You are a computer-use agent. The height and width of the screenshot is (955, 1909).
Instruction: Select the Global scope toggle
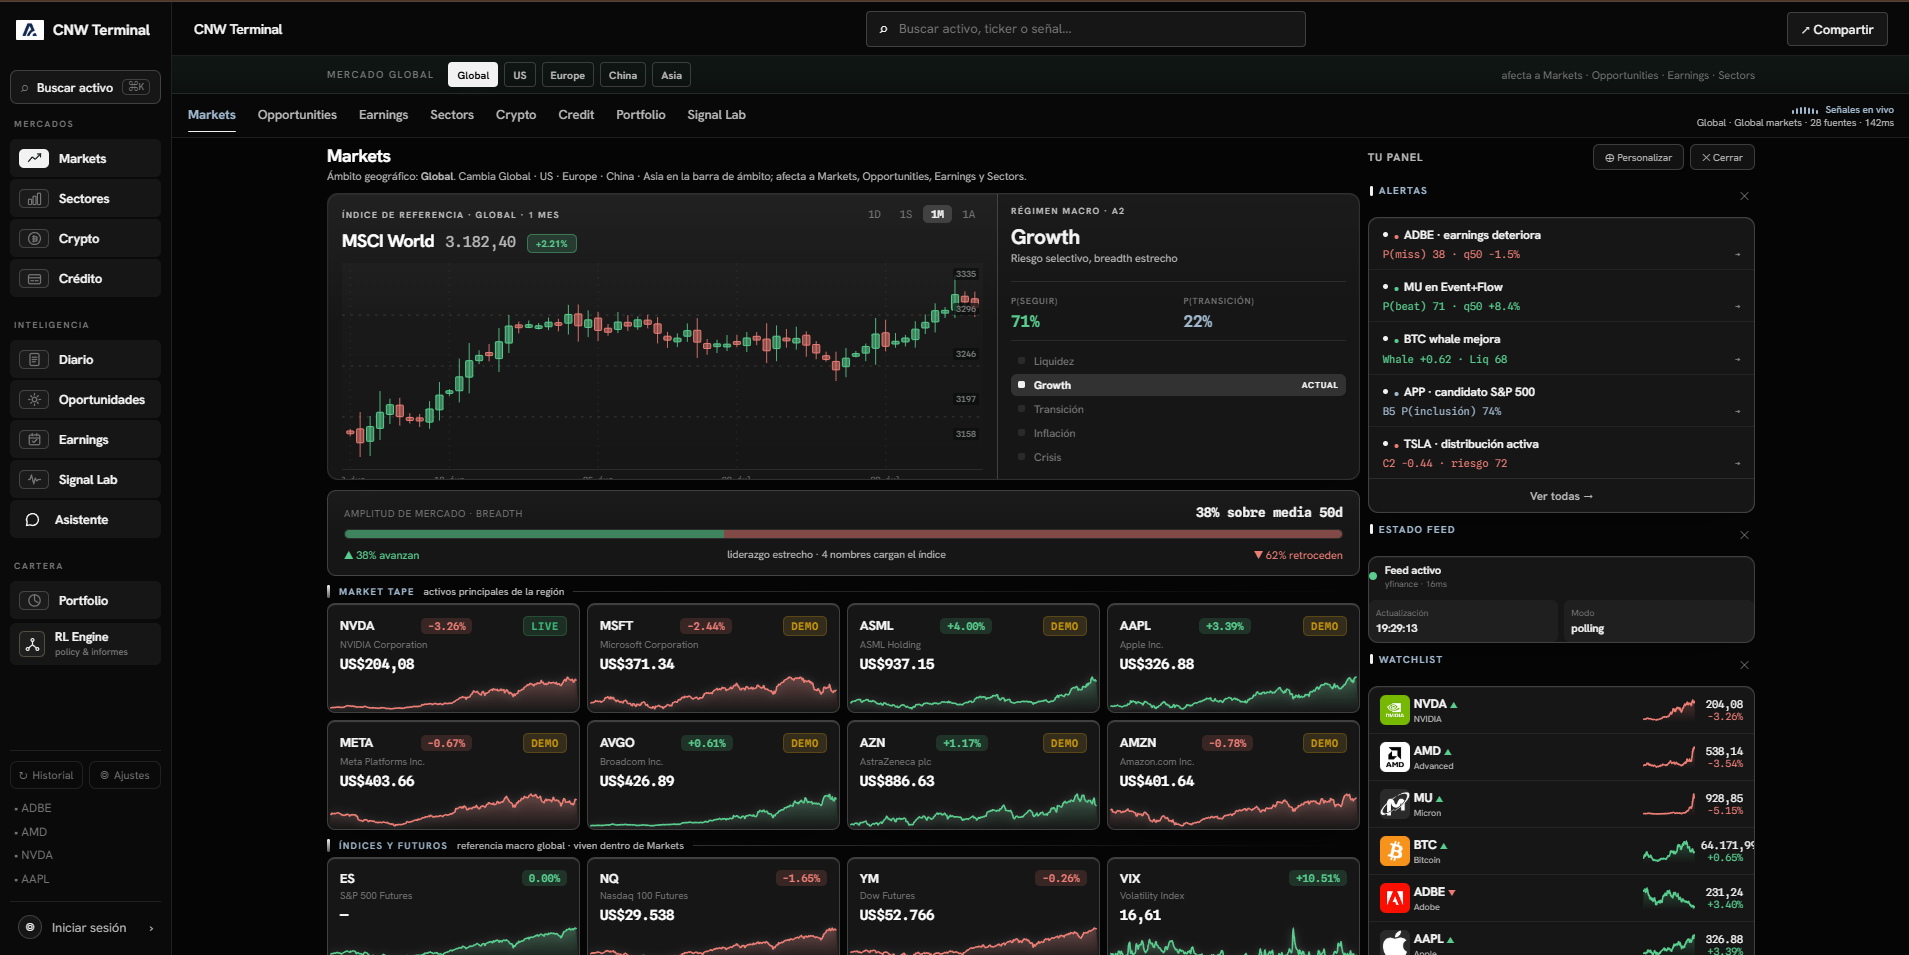tap(473, 75)
